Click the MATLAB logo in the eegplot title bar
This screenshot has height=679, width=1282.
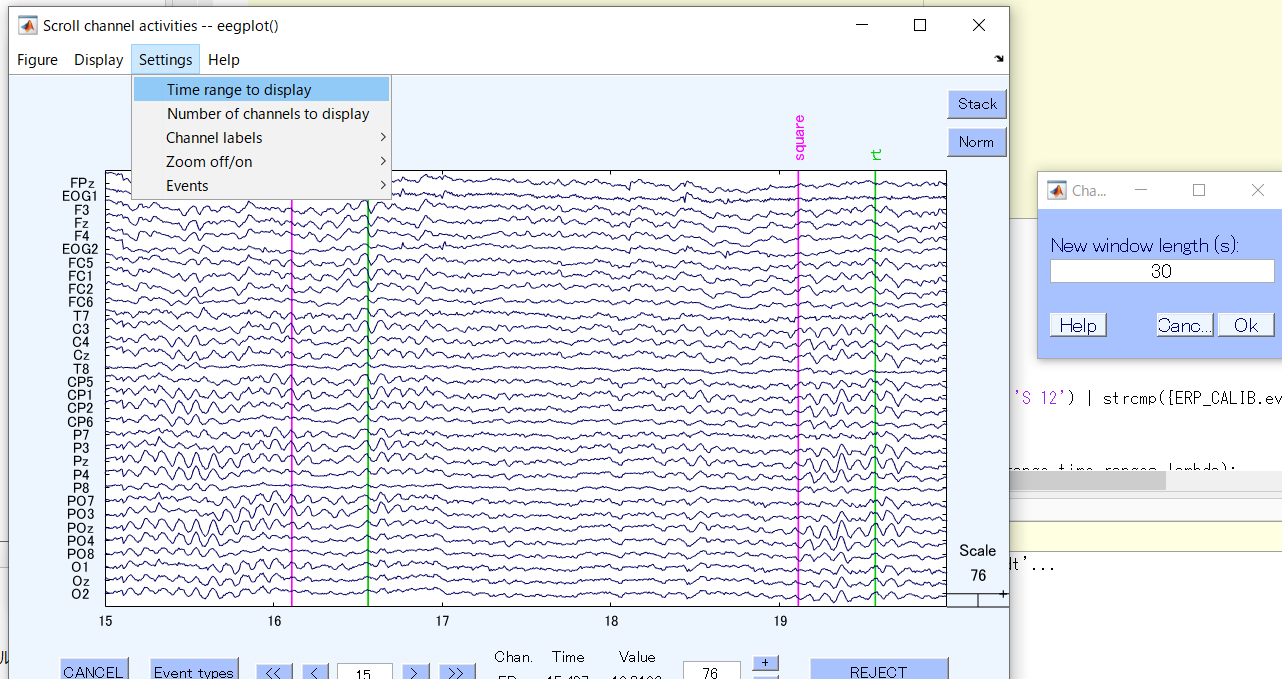27,26
